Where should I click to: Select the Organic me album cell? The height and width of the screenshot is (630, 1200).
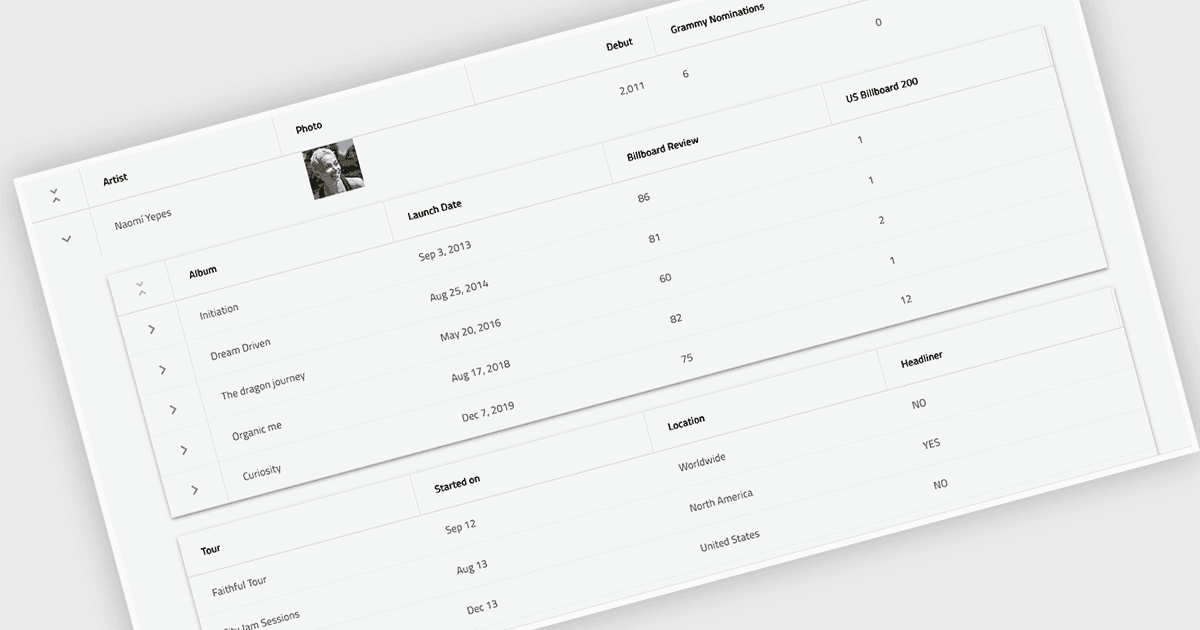(257, 431)
